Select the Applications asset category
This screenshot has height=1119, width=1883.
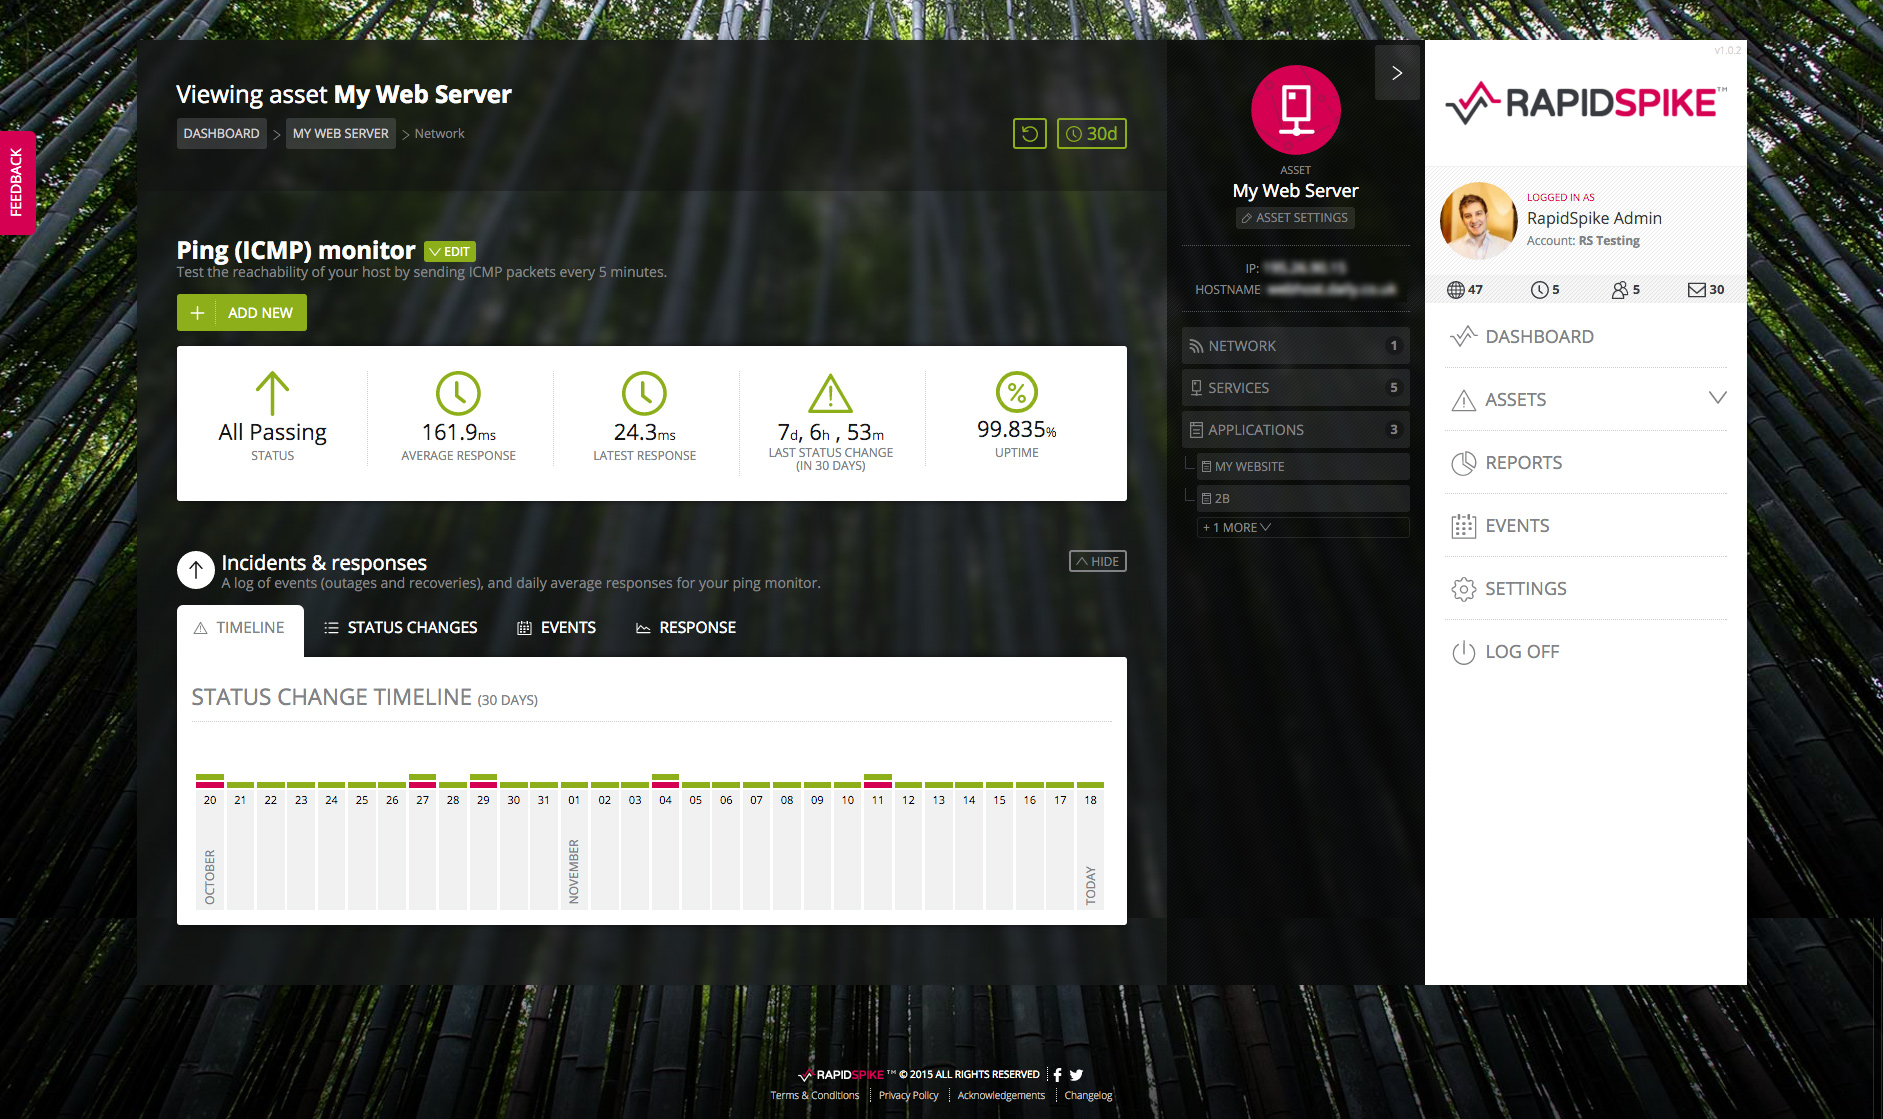tap(1295, 430)
